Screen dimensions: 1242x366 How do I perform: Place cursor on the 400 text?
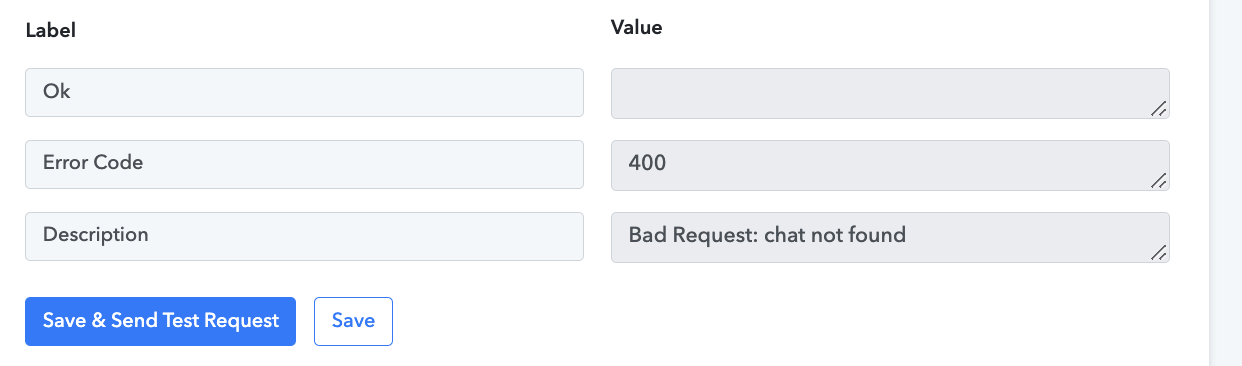648,163
